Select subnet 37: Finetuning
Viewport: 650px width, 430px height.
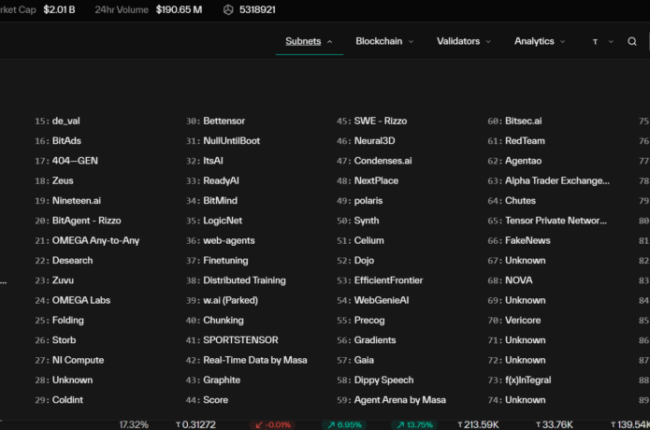point(217,260)
